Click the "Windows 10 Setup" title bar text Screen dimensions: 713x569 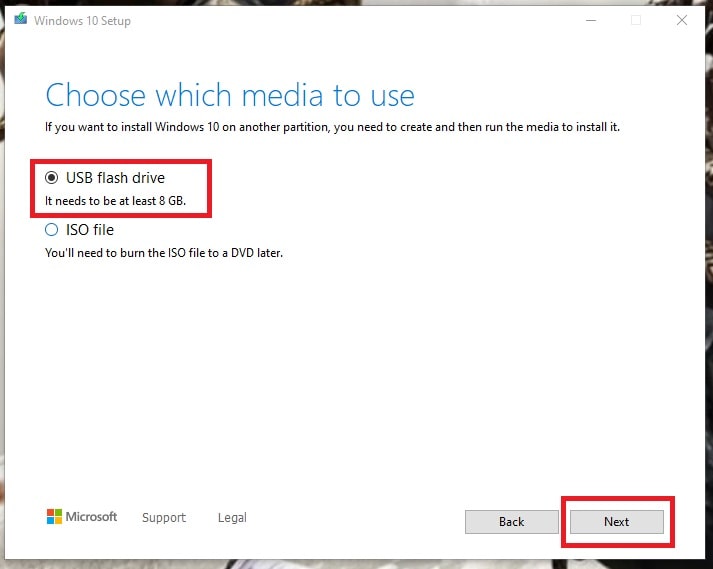(84, 20)
